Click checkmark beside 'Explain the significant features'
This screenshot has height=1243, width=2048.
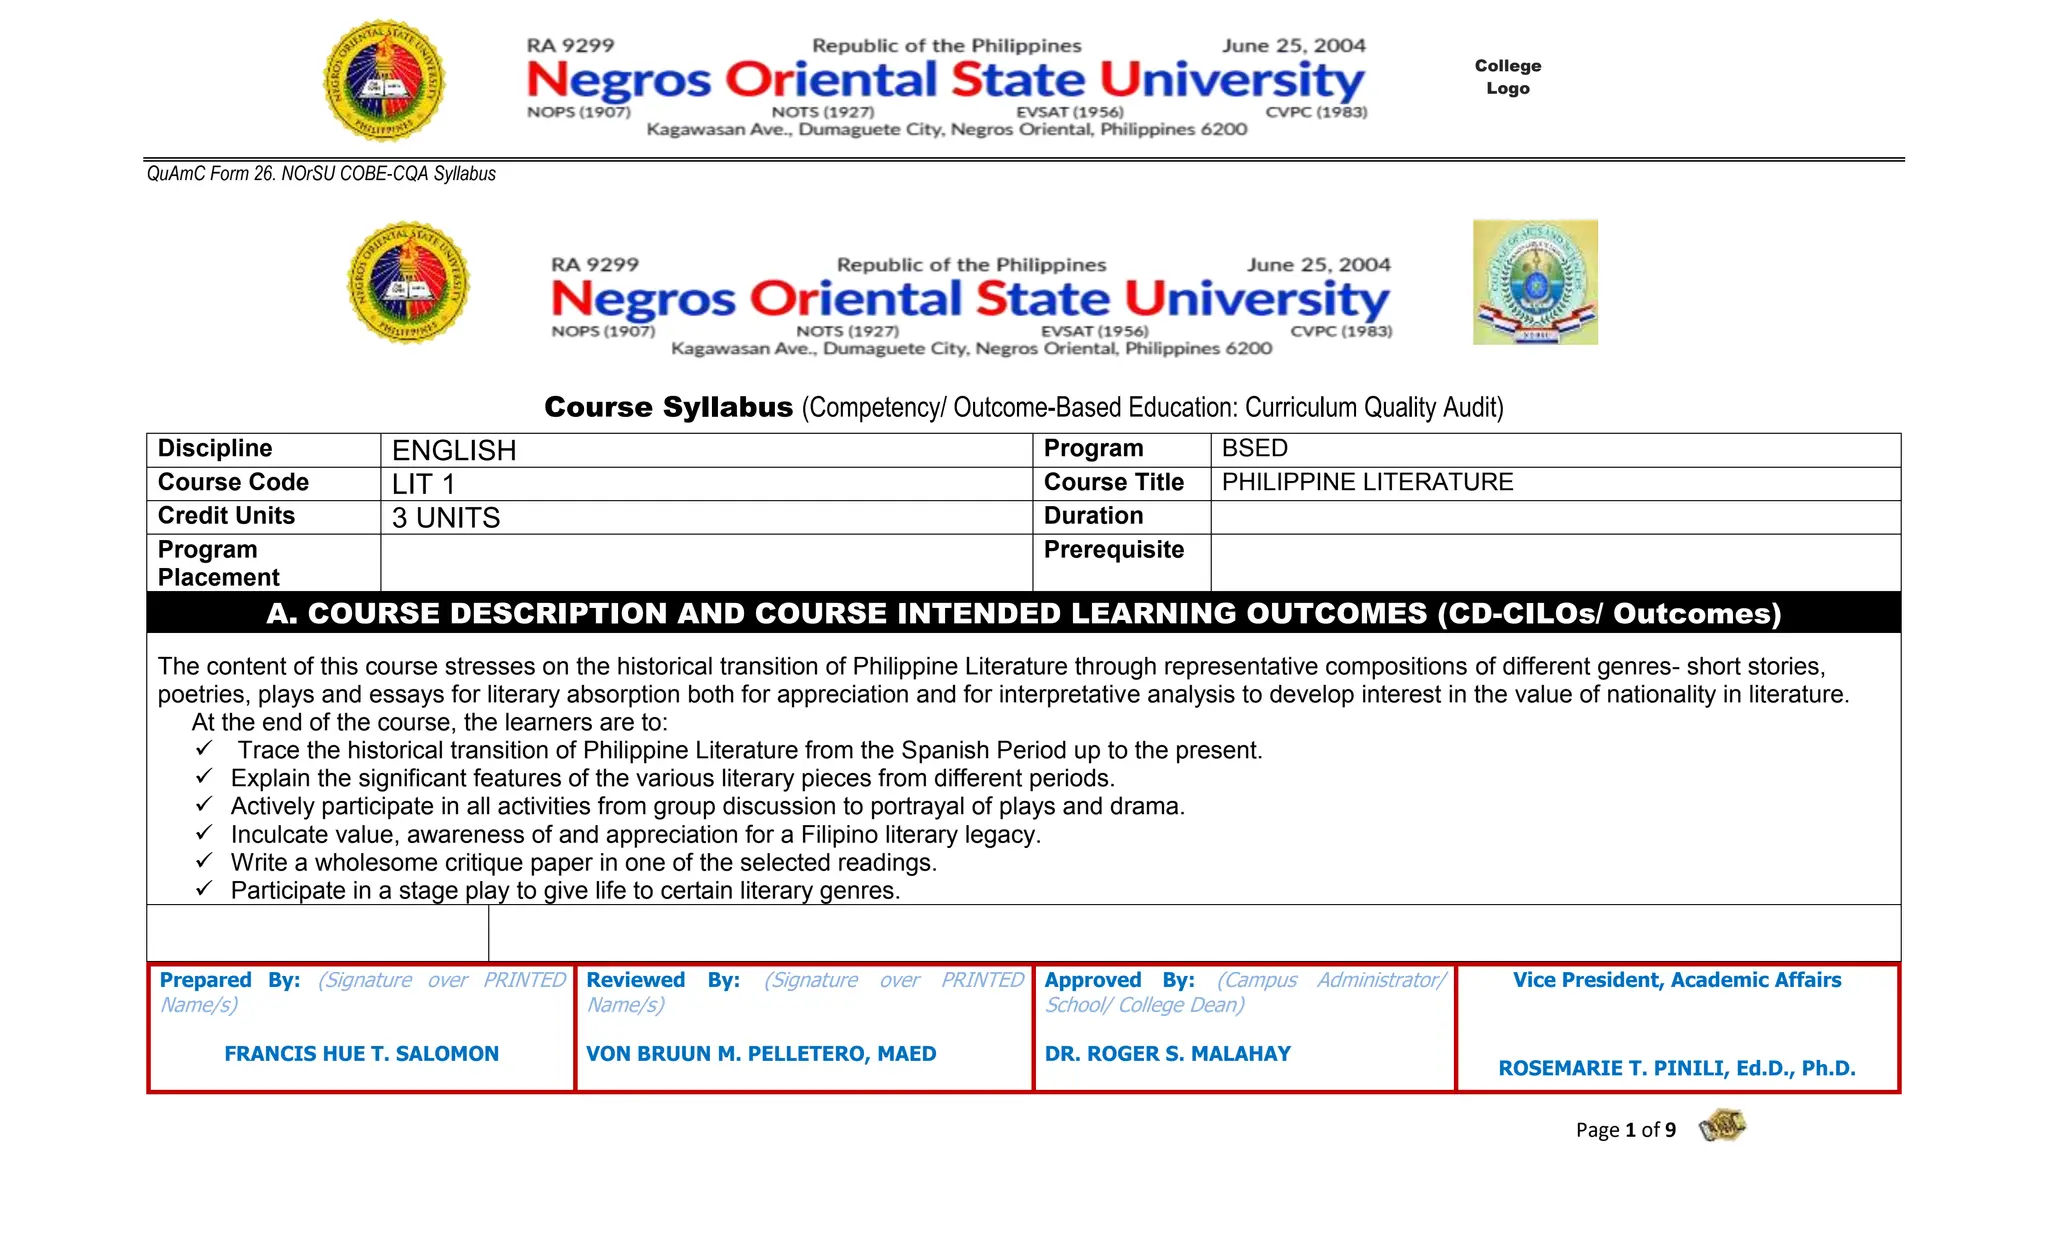pyautogui.click(x=204, y=777)
